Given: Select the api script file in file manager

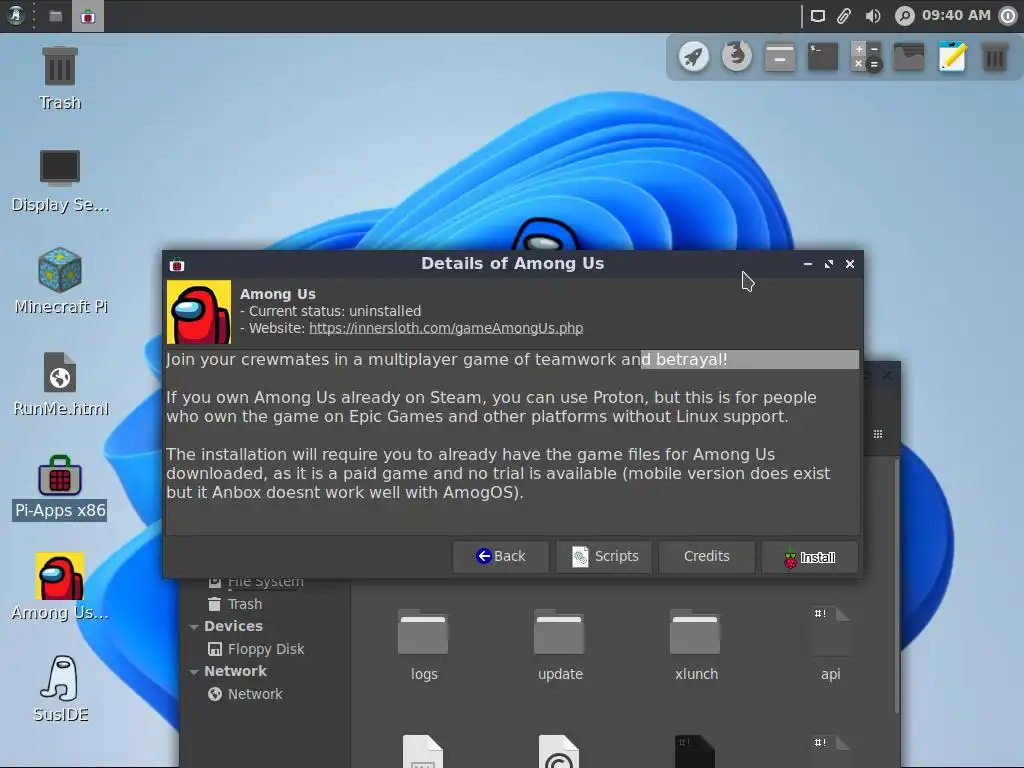Looking at the screenshot, I should [831, 645].
